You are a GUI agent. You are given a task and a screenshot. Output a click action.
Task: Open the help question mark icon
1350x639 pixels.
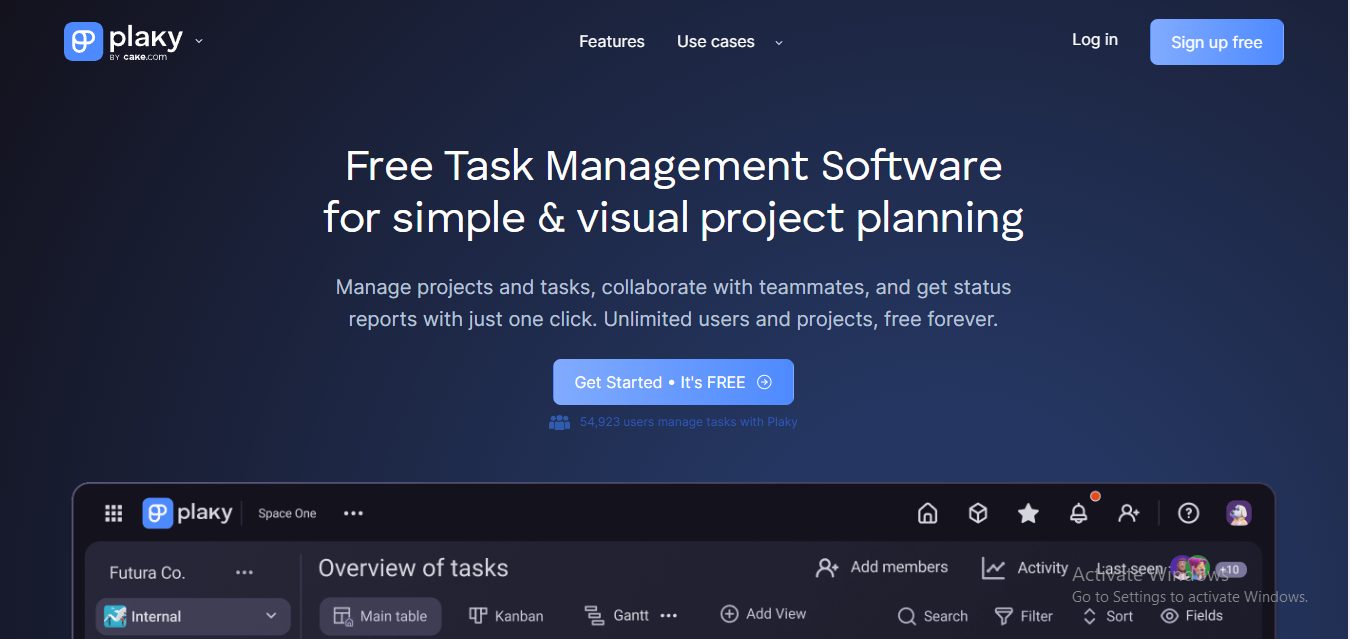click(1188, 513)
